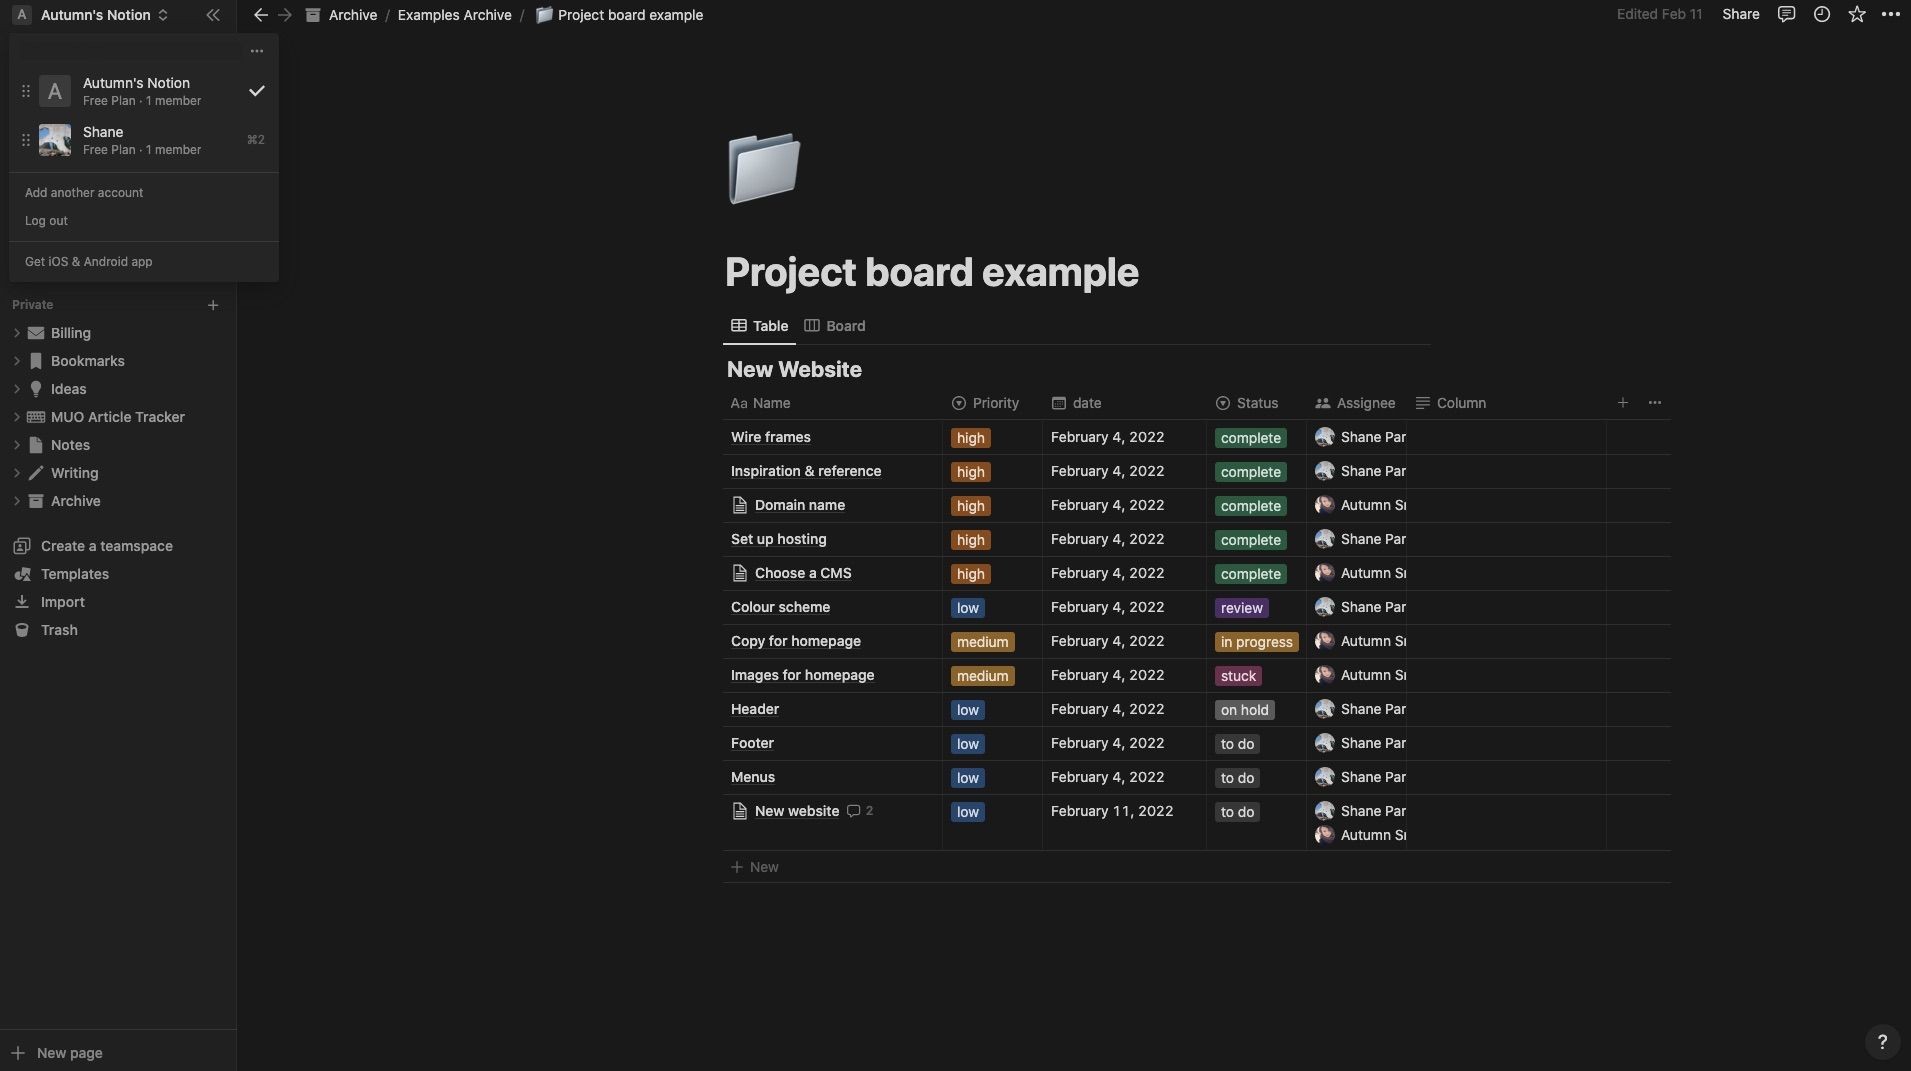Add a private page with plus icon
1911x1071 pixels.
click(213, 305)
